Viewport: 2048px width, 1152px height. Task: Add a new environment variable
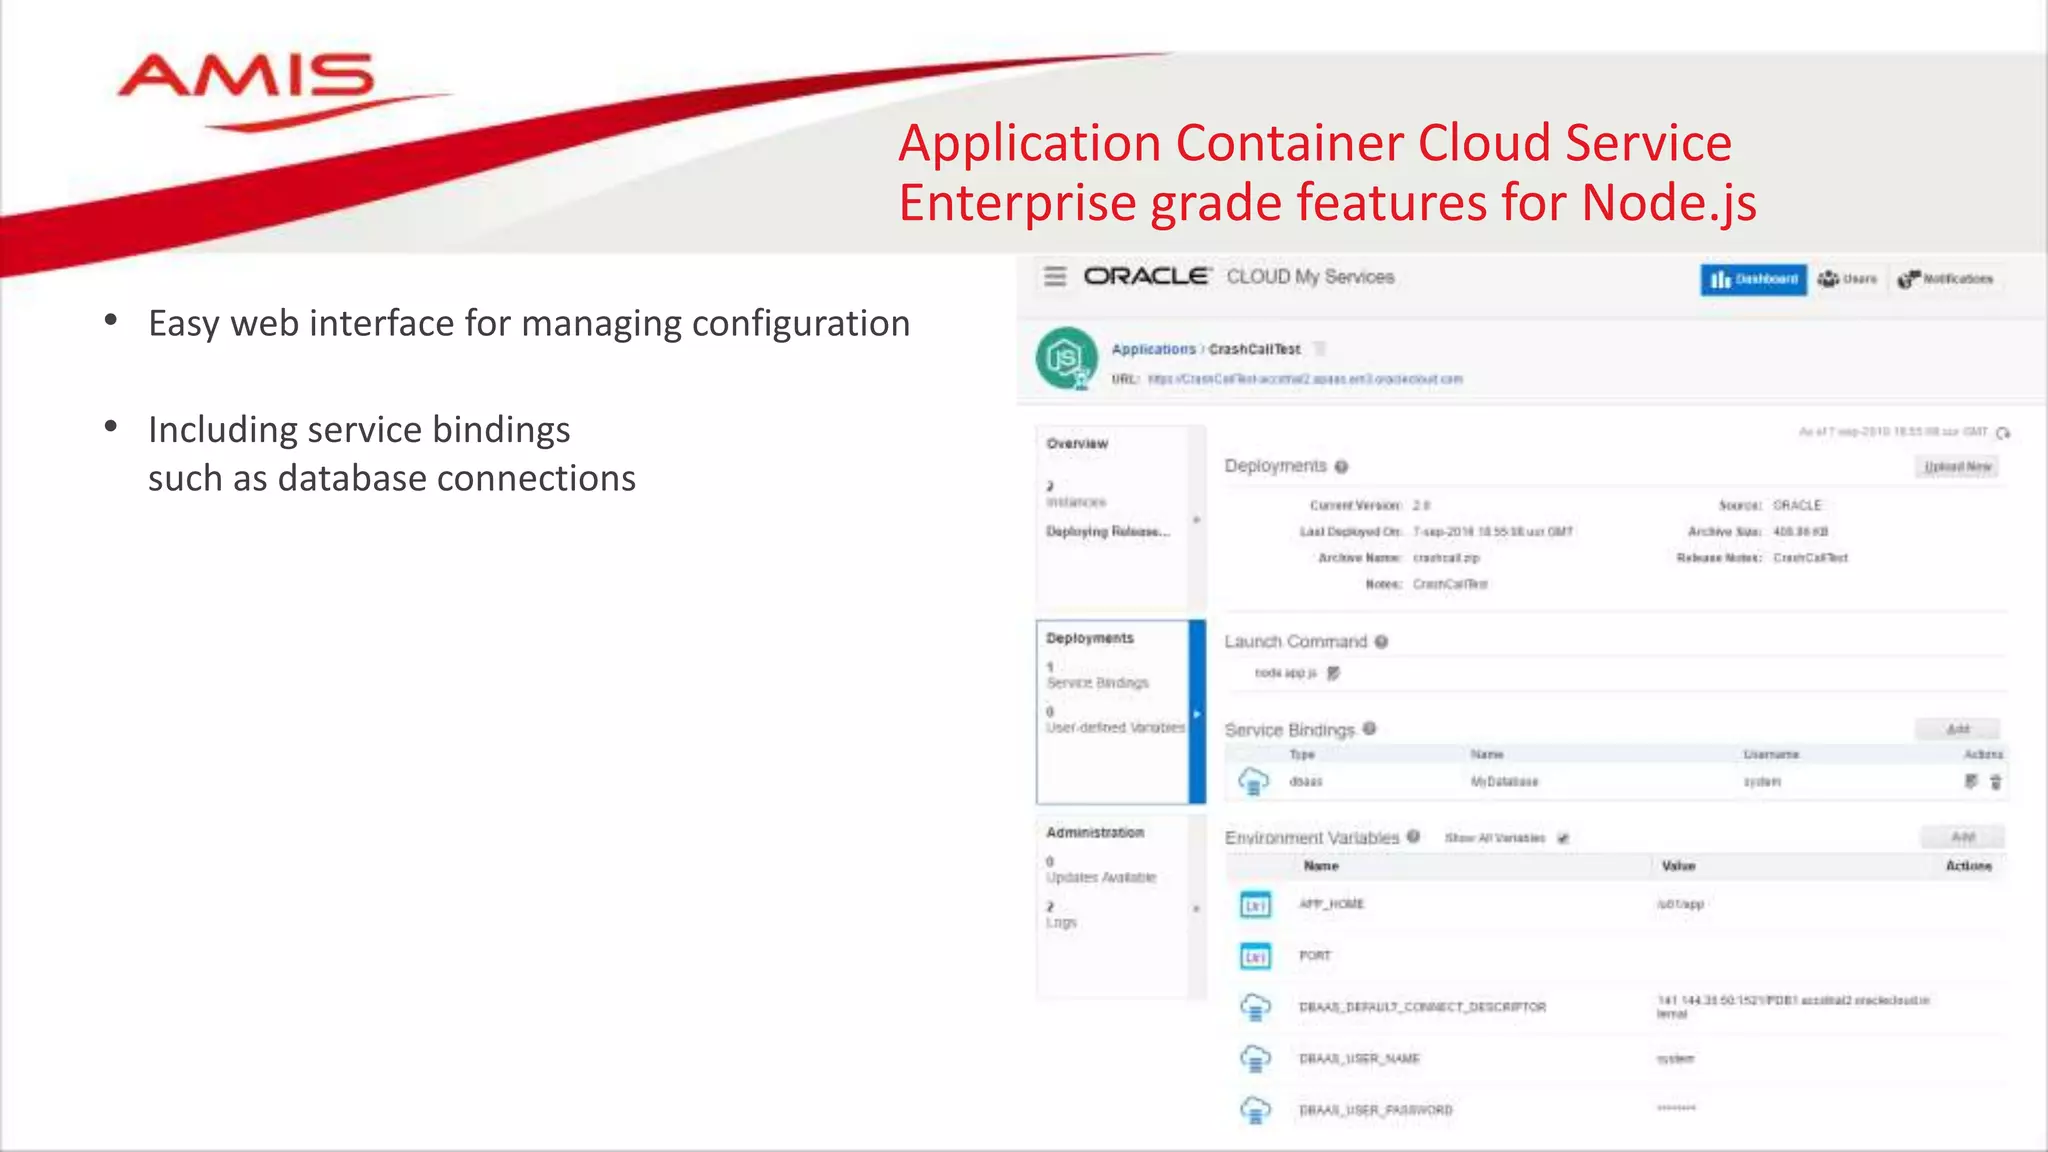(1963, 836)
